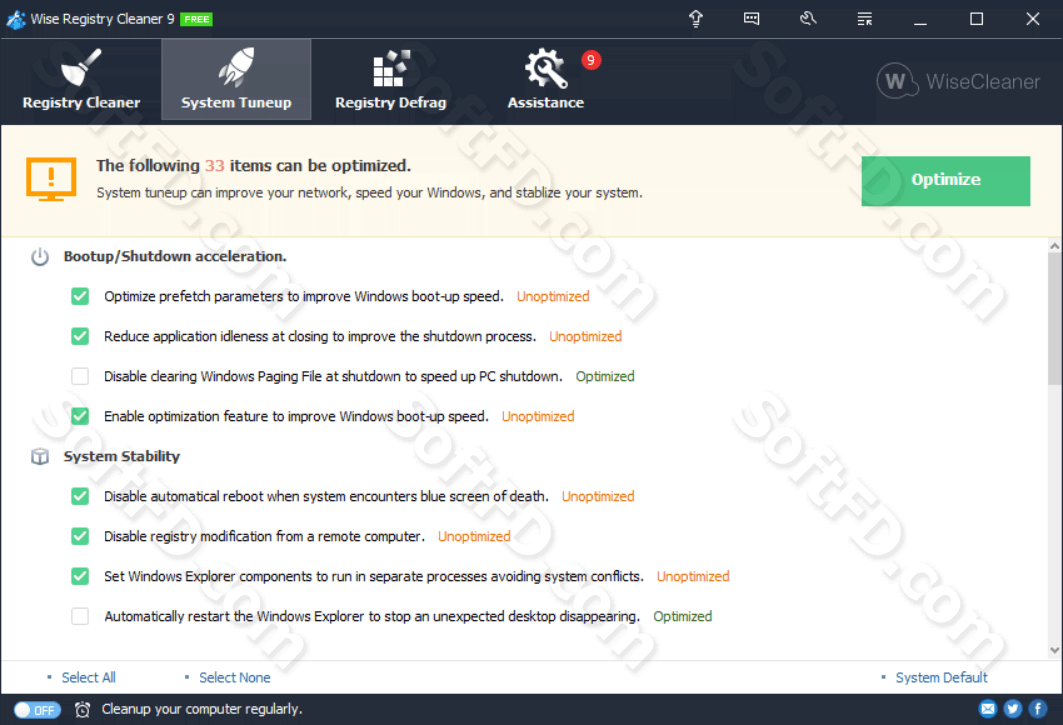The width and height of the screenshot is (1063, 725).
Task: Click the cube icon beside System Stability
Action: [40, 456]
